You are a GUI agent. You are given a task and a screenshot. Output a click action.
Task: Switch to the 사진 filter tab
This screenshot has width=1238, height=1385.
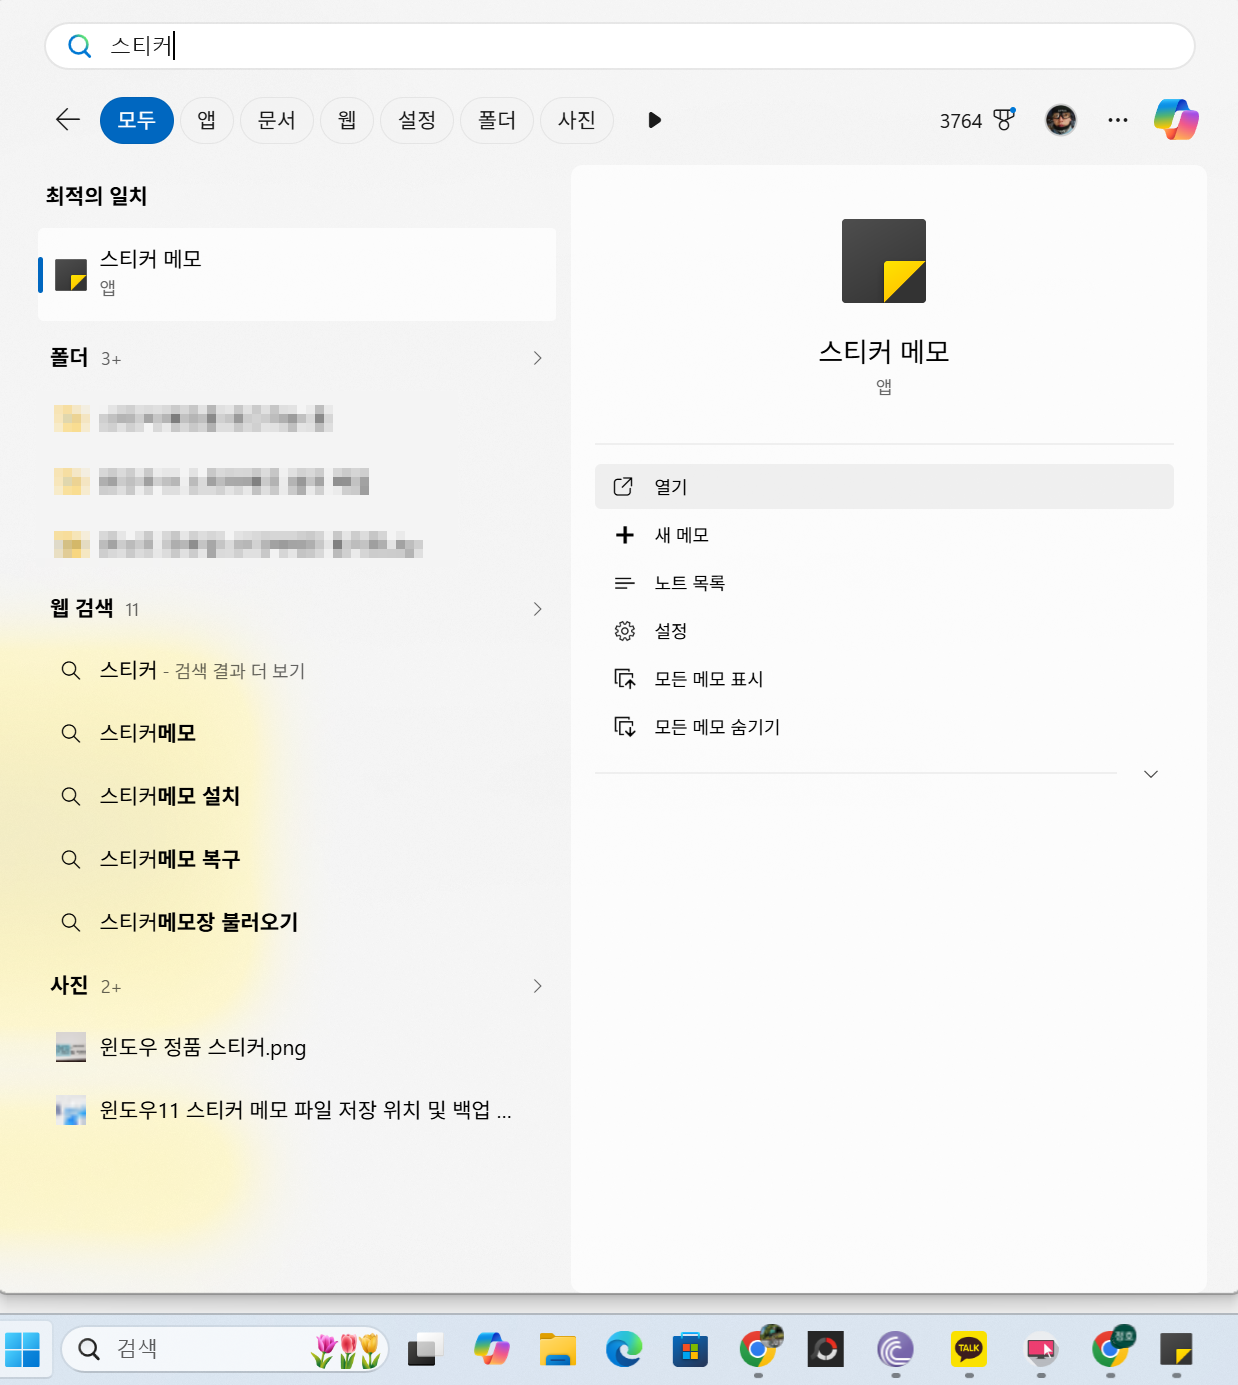pyautogui.click(x=576, y=119)
